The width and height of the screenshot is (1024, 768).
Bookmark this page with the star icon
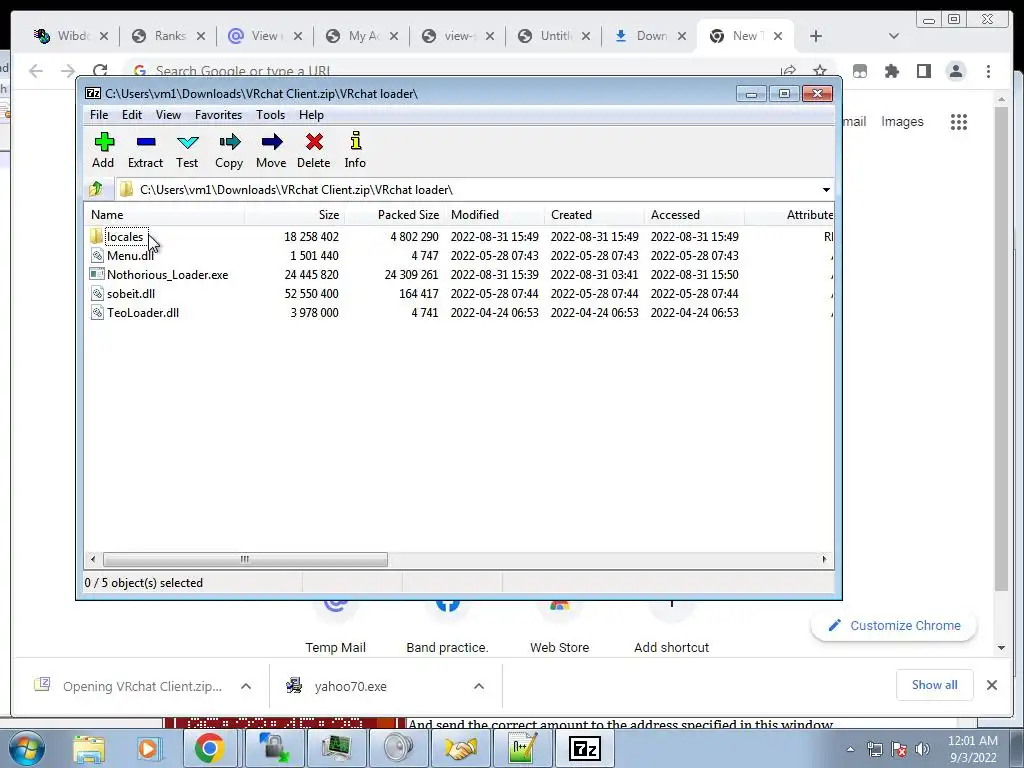click(x=820, y=71)
